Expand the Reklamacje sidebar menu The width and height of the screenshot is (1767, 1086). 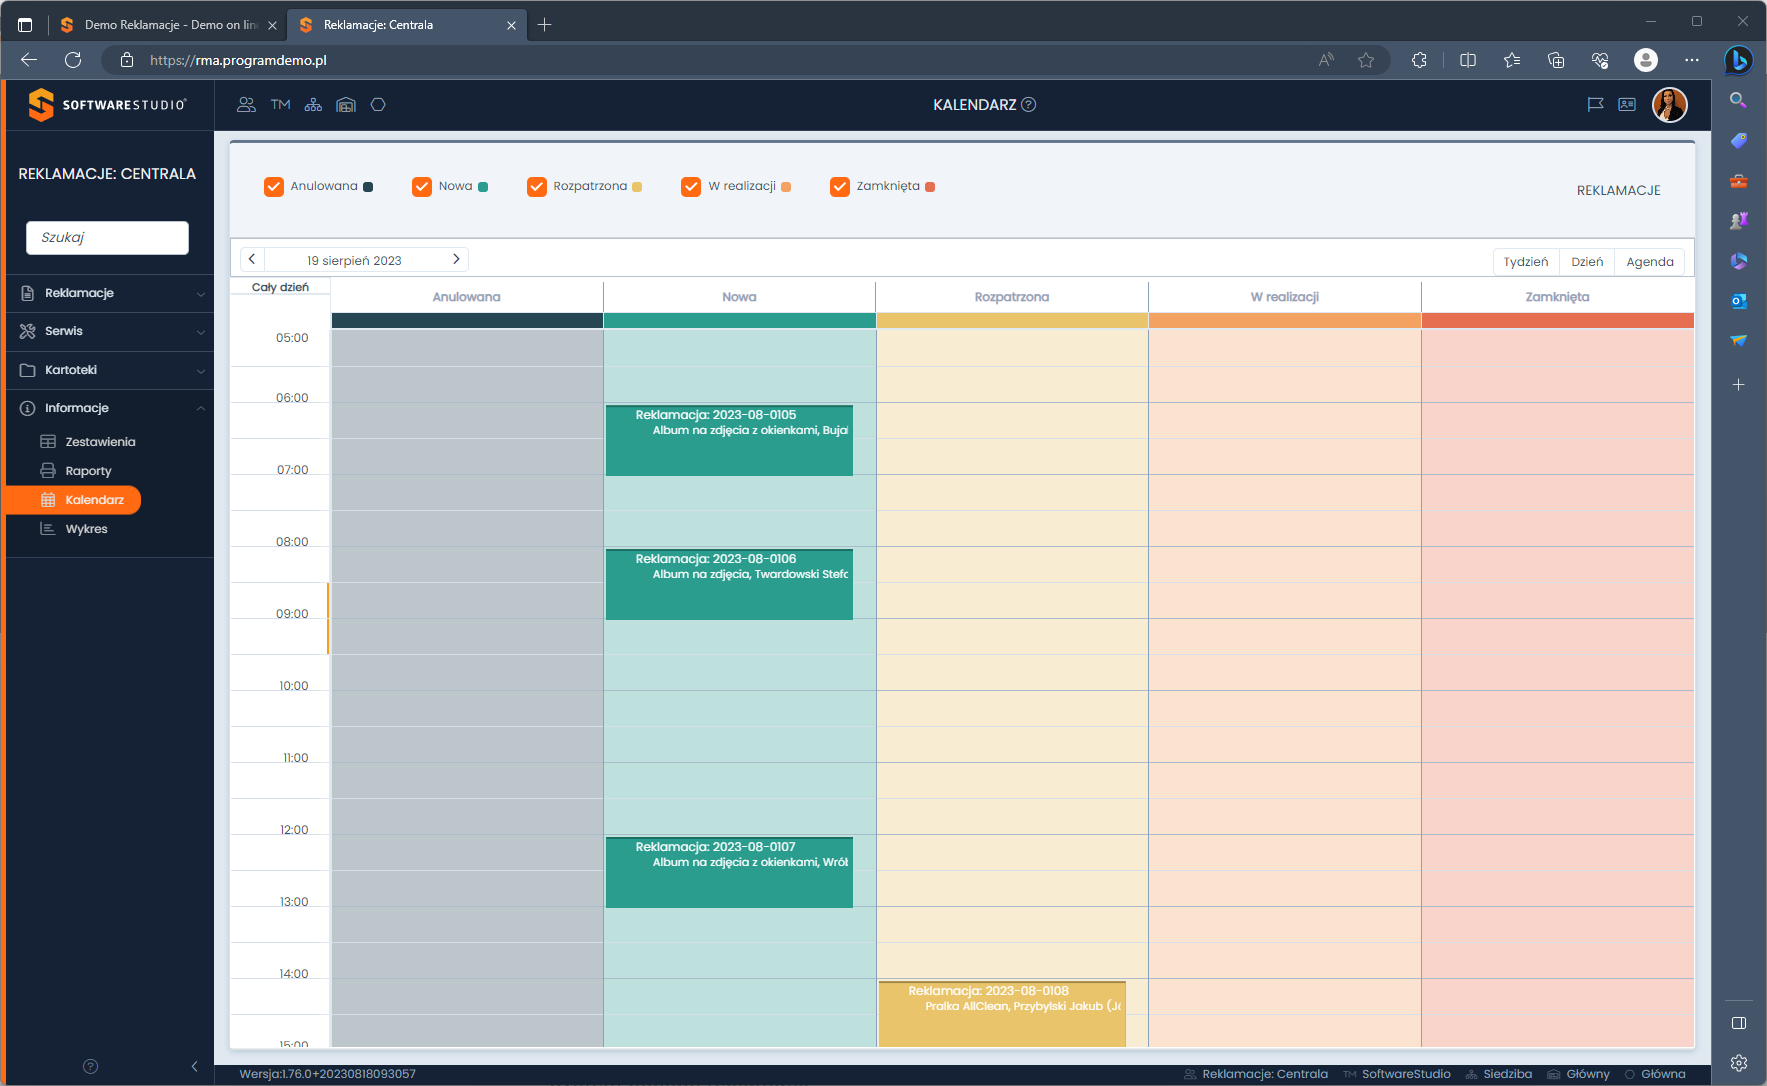[108, 293]
